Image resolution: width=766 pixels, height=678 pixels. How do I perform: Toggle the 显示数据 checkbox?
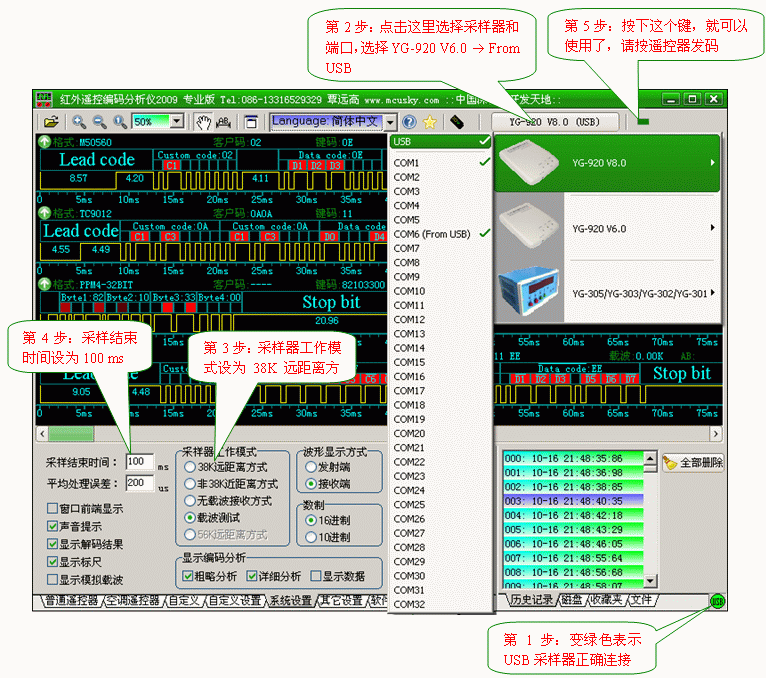[x=316, y=576]
